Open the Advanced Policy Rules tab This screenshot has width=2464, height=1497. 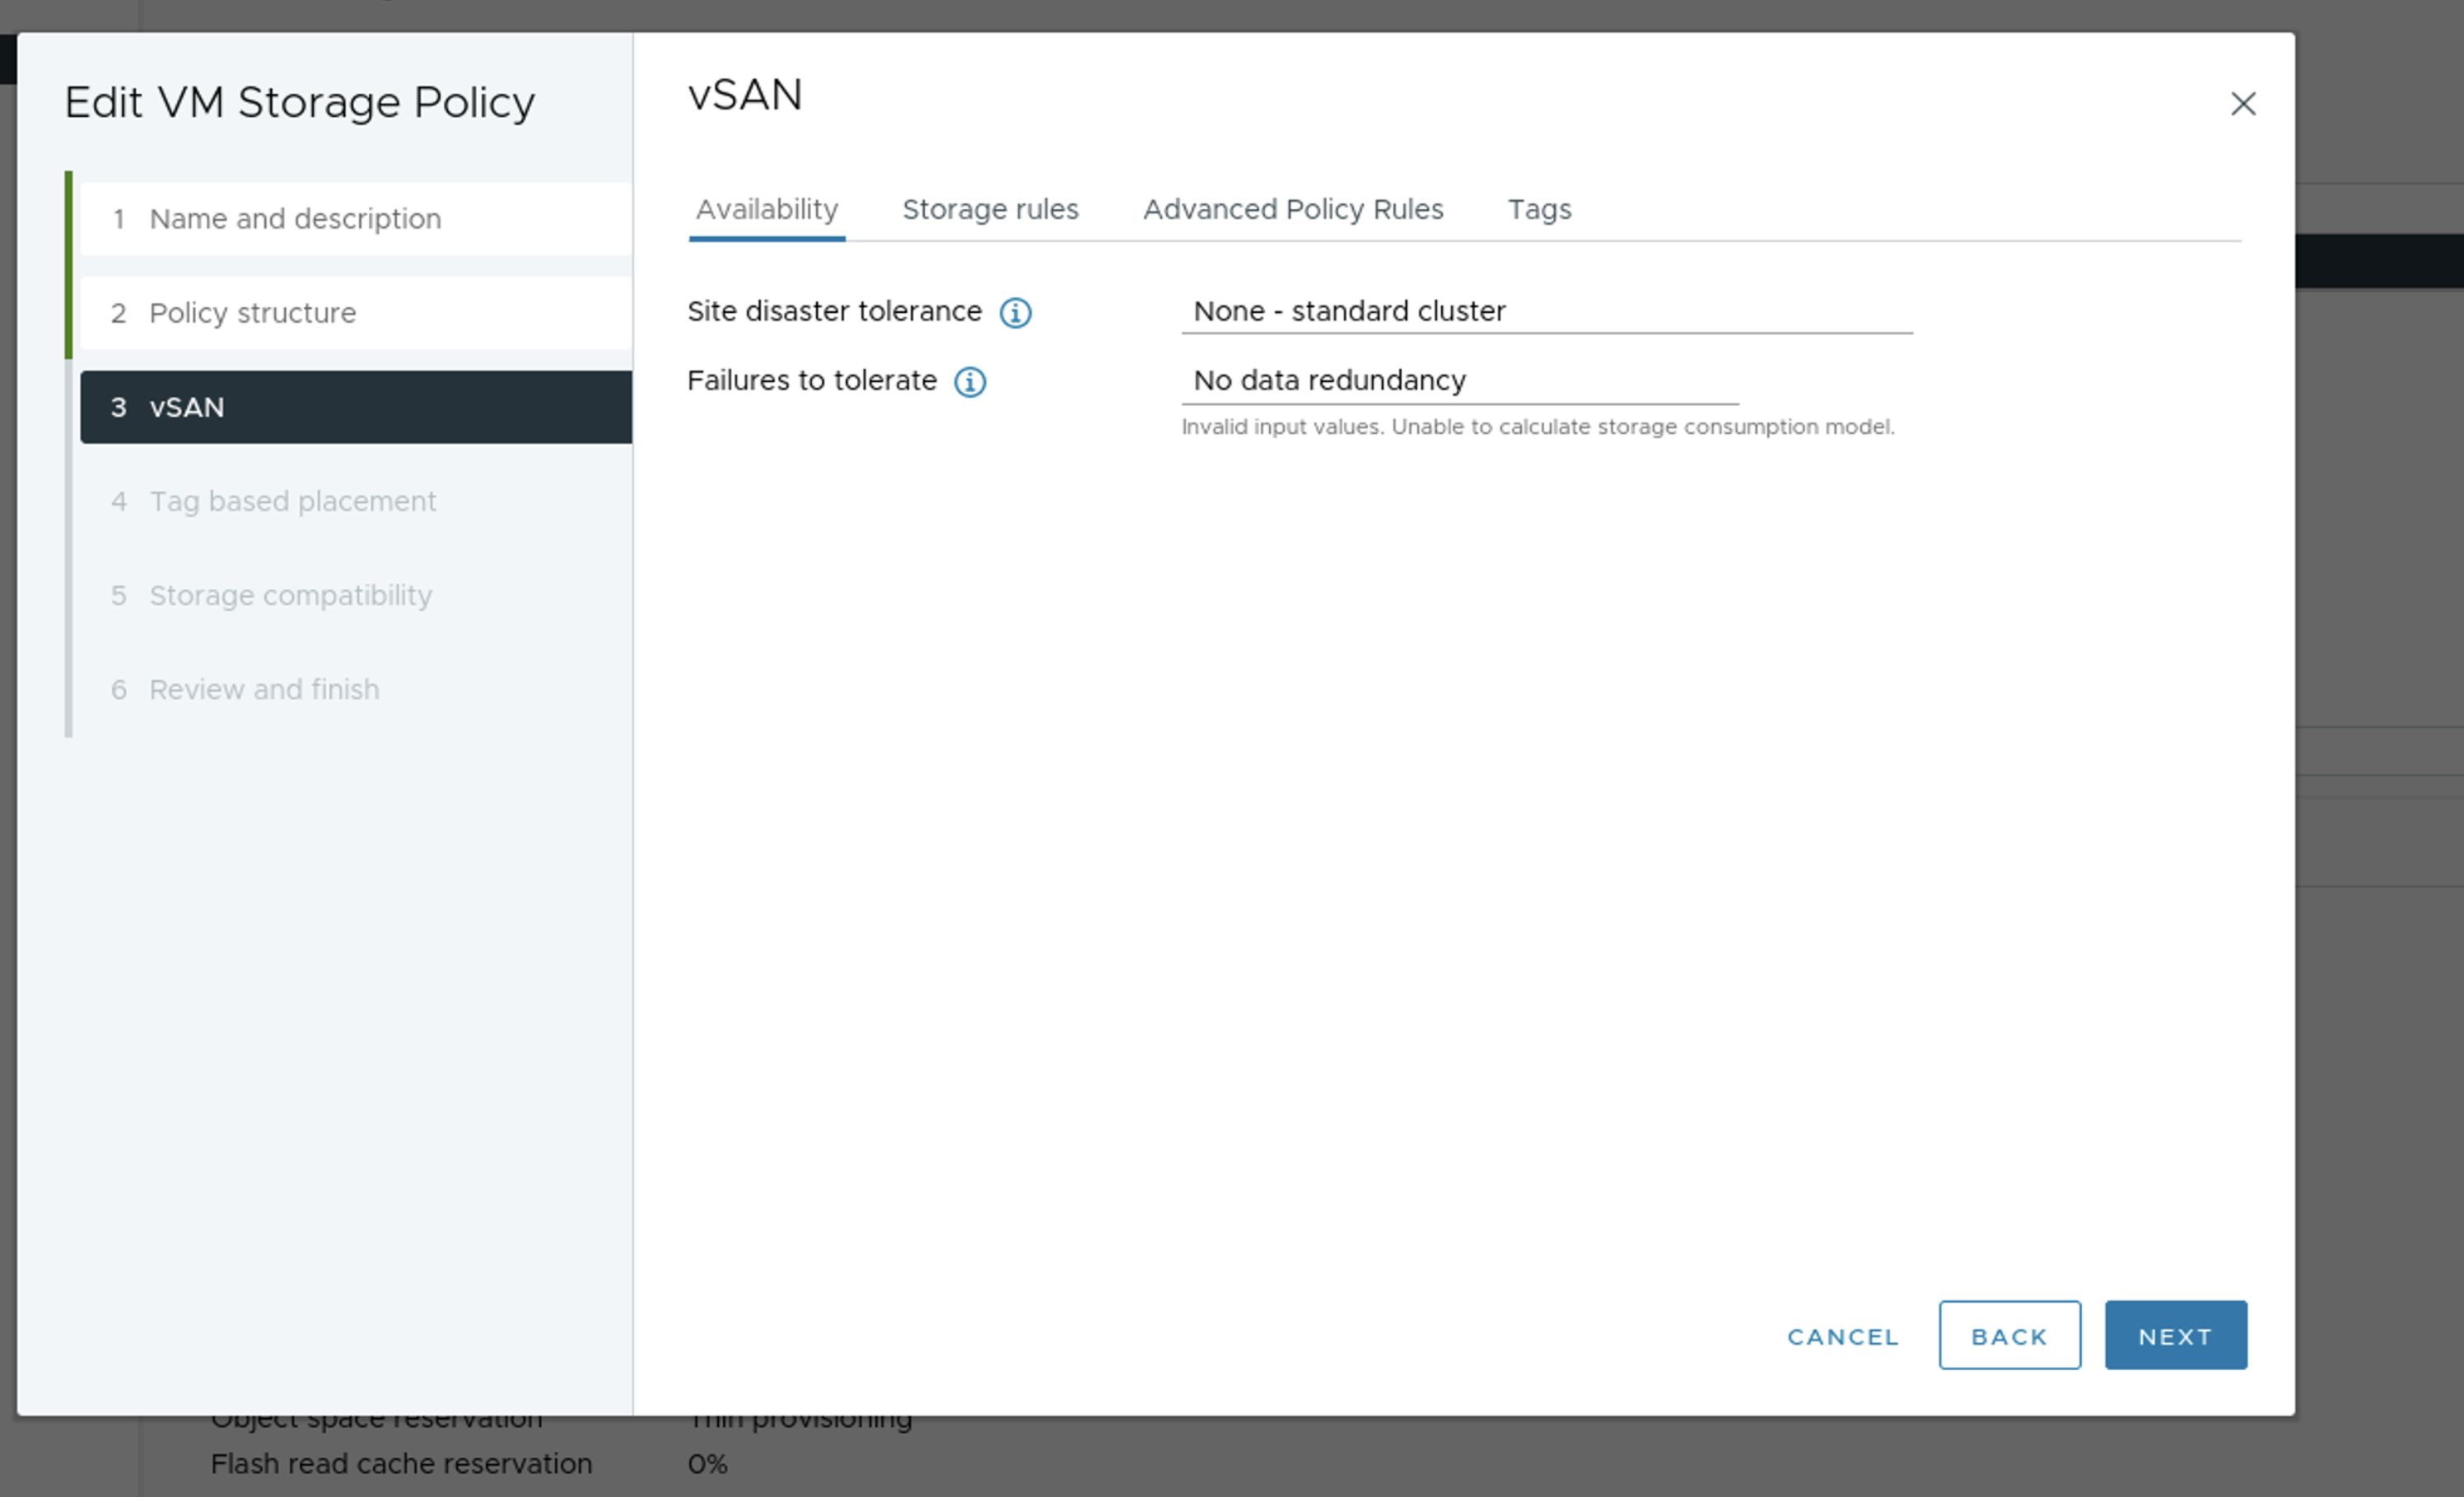(1292, 210)
